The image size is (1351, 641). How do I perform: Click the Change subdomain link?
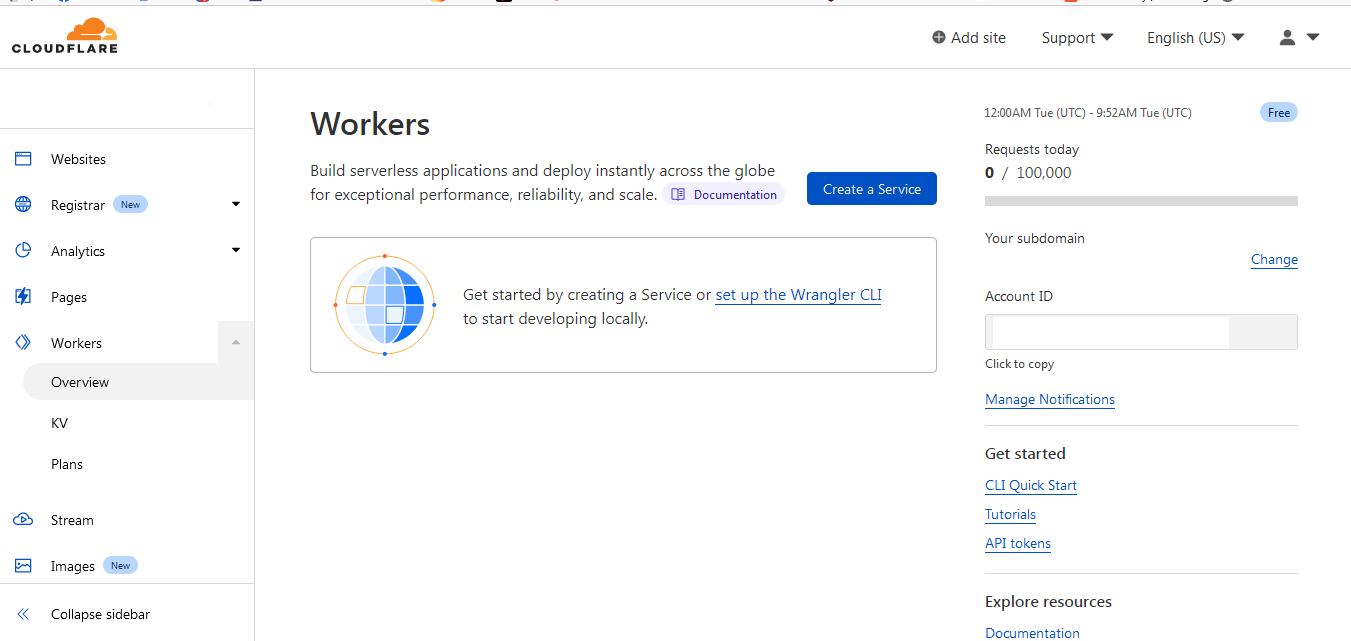pos(1274,259)
